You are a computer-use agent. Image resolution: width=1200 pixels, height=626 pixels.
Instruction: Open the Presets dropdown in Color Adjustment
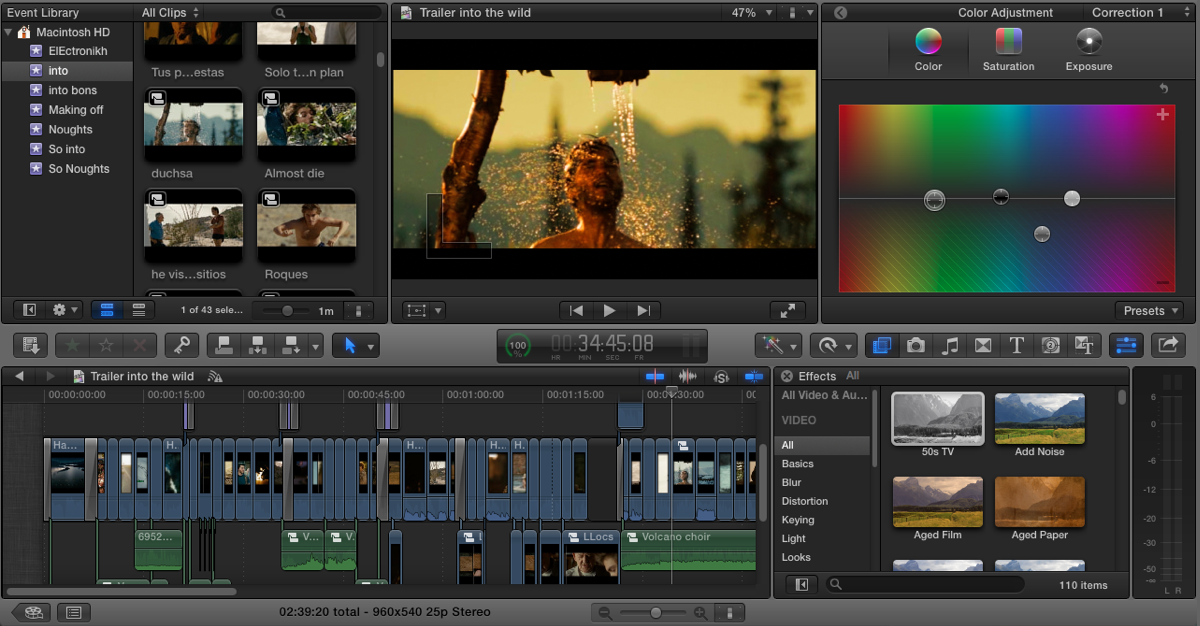pos(1148,310)
